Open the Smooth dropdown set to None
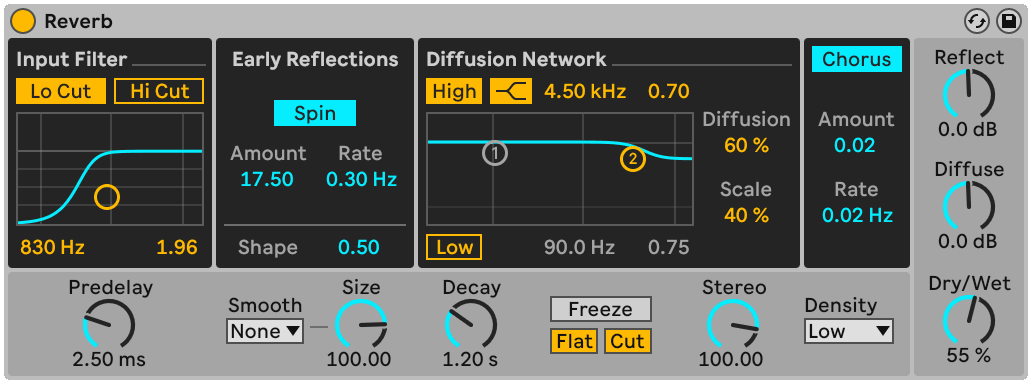Screen dimensions: 1032x384 (x=265, y=331)
